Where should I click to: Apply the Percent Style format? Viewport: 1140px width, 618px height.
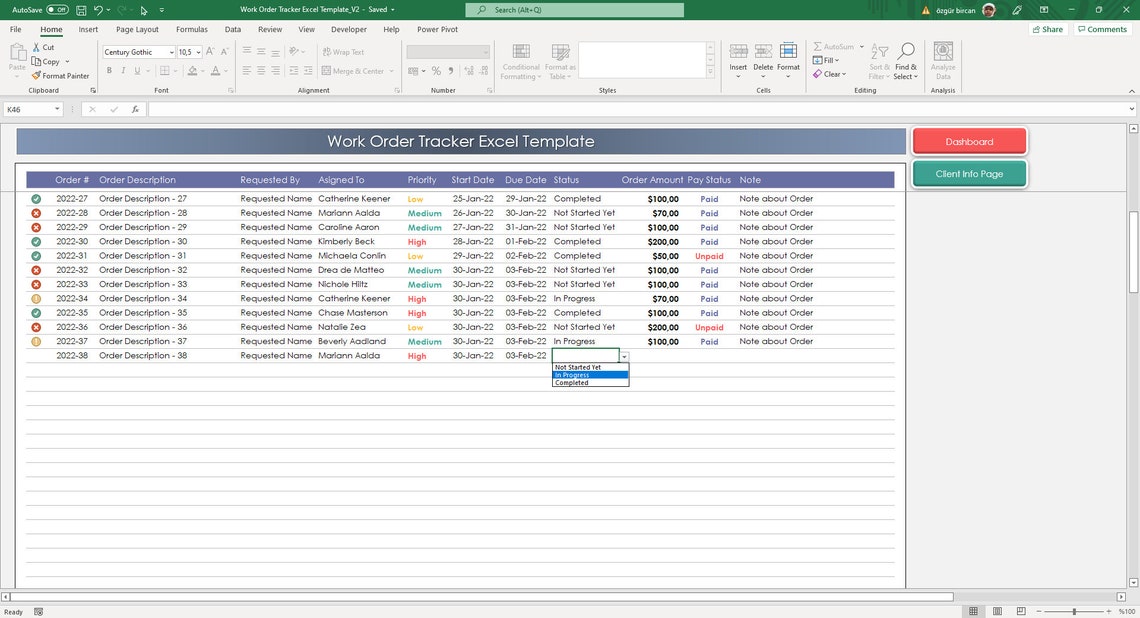437,71
